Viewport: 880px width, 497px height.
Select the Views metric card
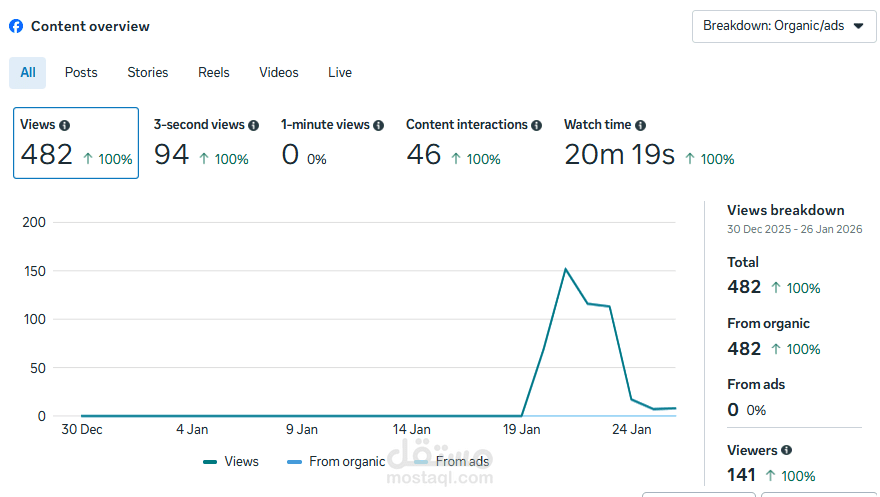click(x=76, y=143)
